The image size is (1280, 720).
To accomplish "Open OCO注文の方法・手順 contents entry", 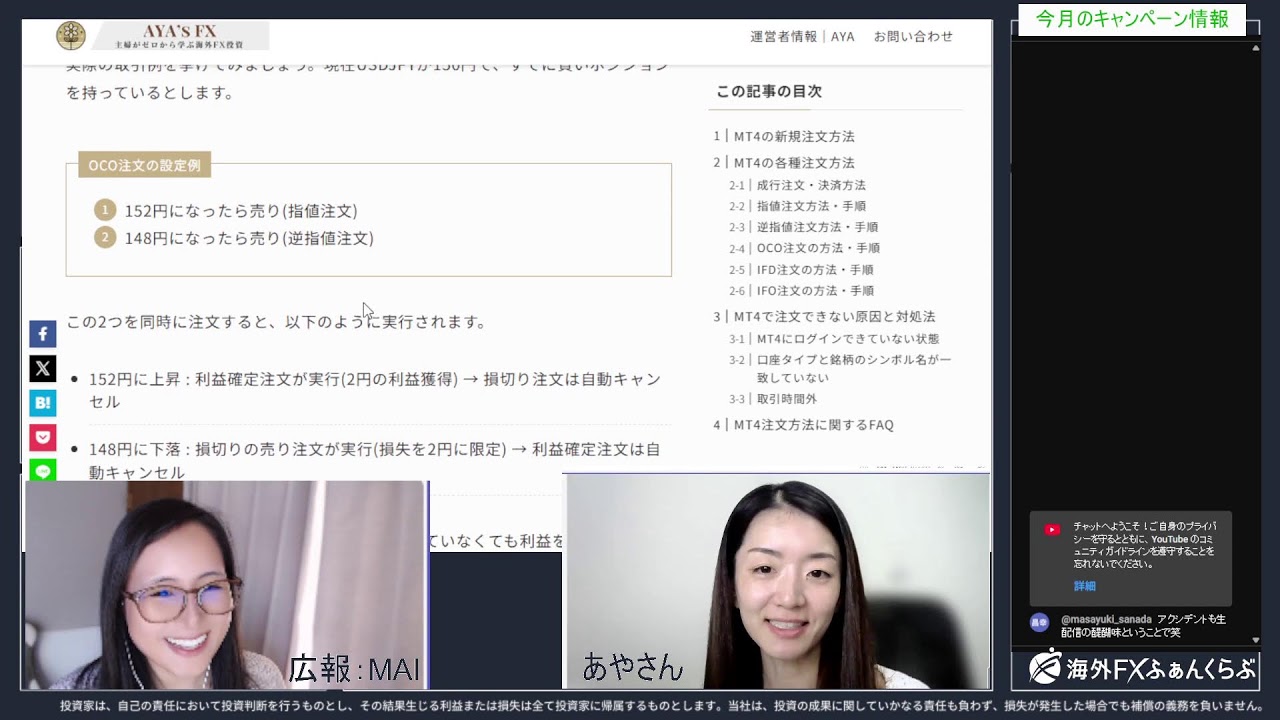I will tap(818, 248).
